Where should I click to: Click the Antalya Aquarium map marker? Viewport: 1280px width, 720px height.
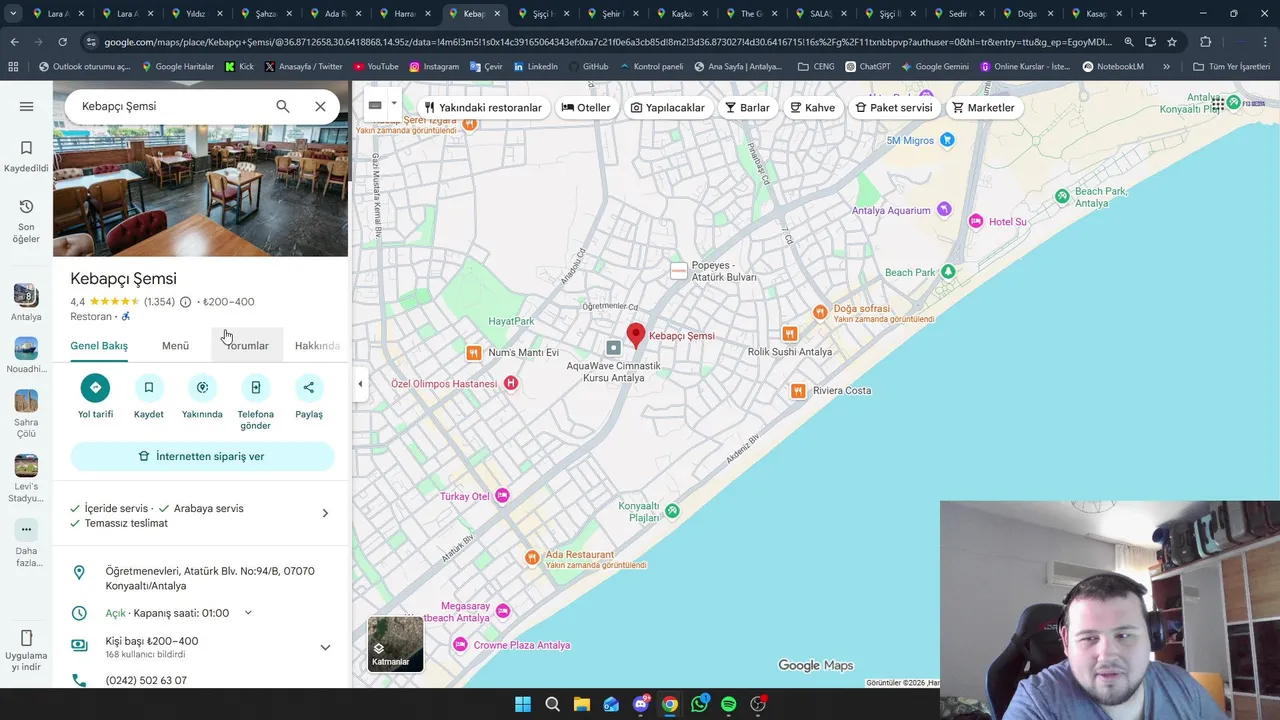[x=944, y=210]
